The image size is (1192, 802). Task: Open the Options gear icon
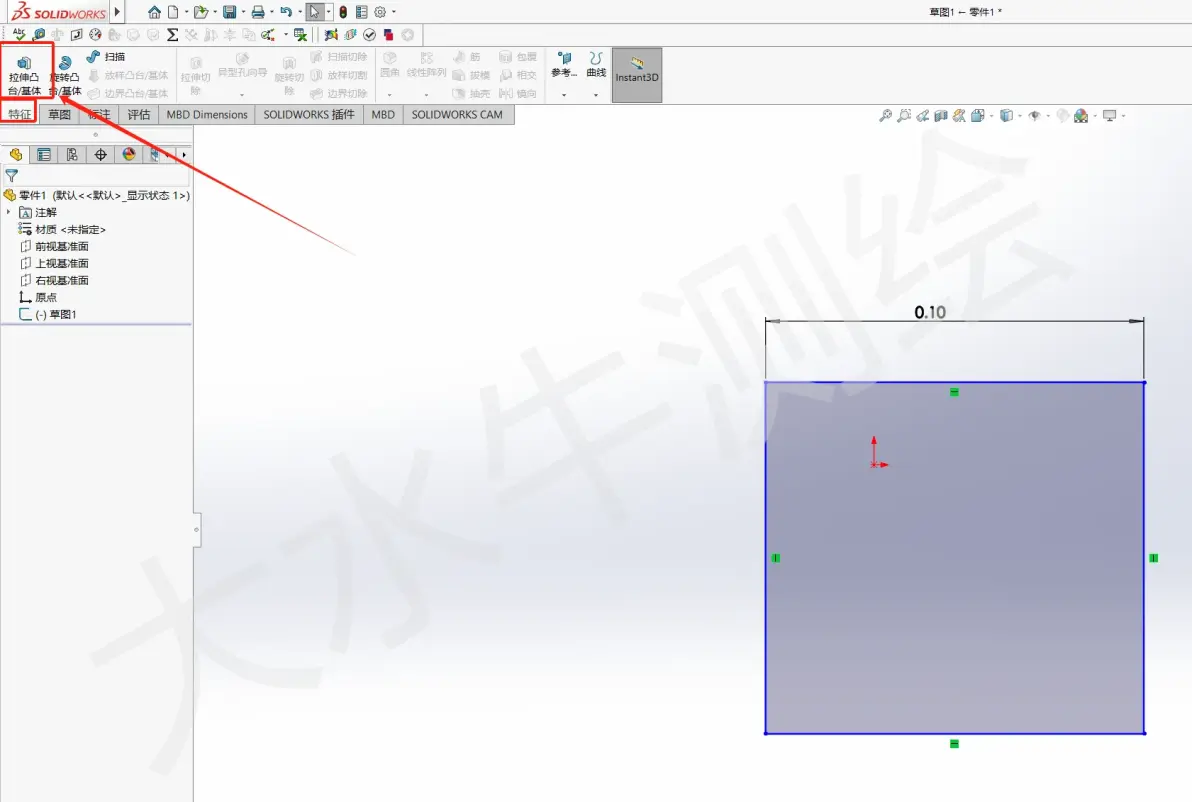point(380,12)
